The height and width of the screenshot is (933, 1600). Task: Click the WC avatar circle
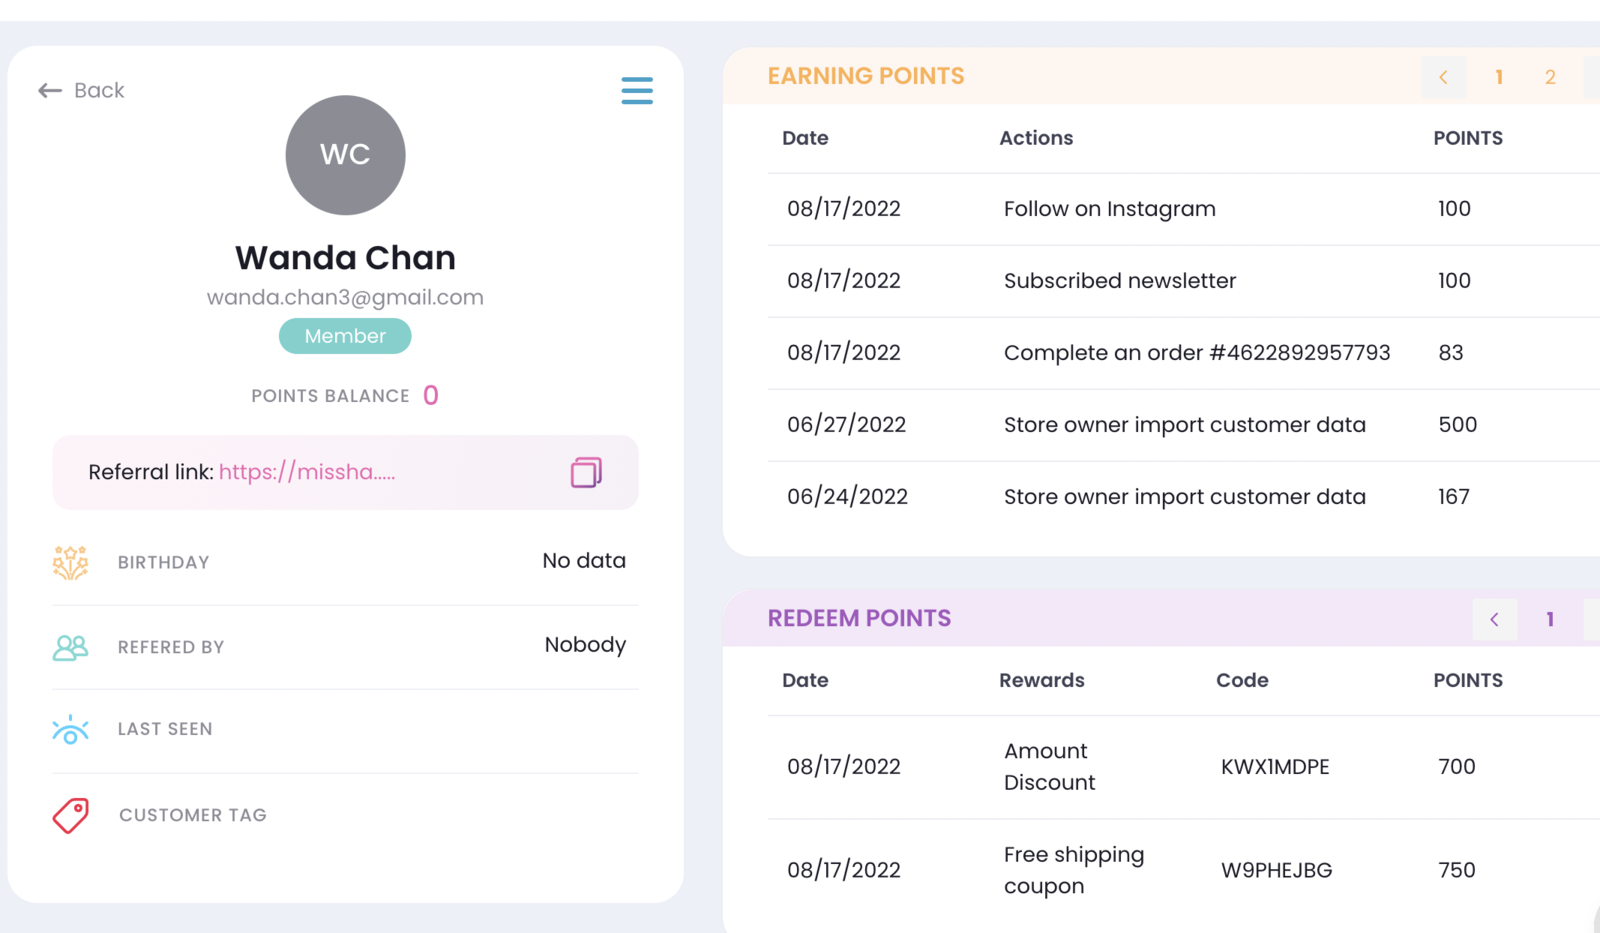[x=345, y=155]
